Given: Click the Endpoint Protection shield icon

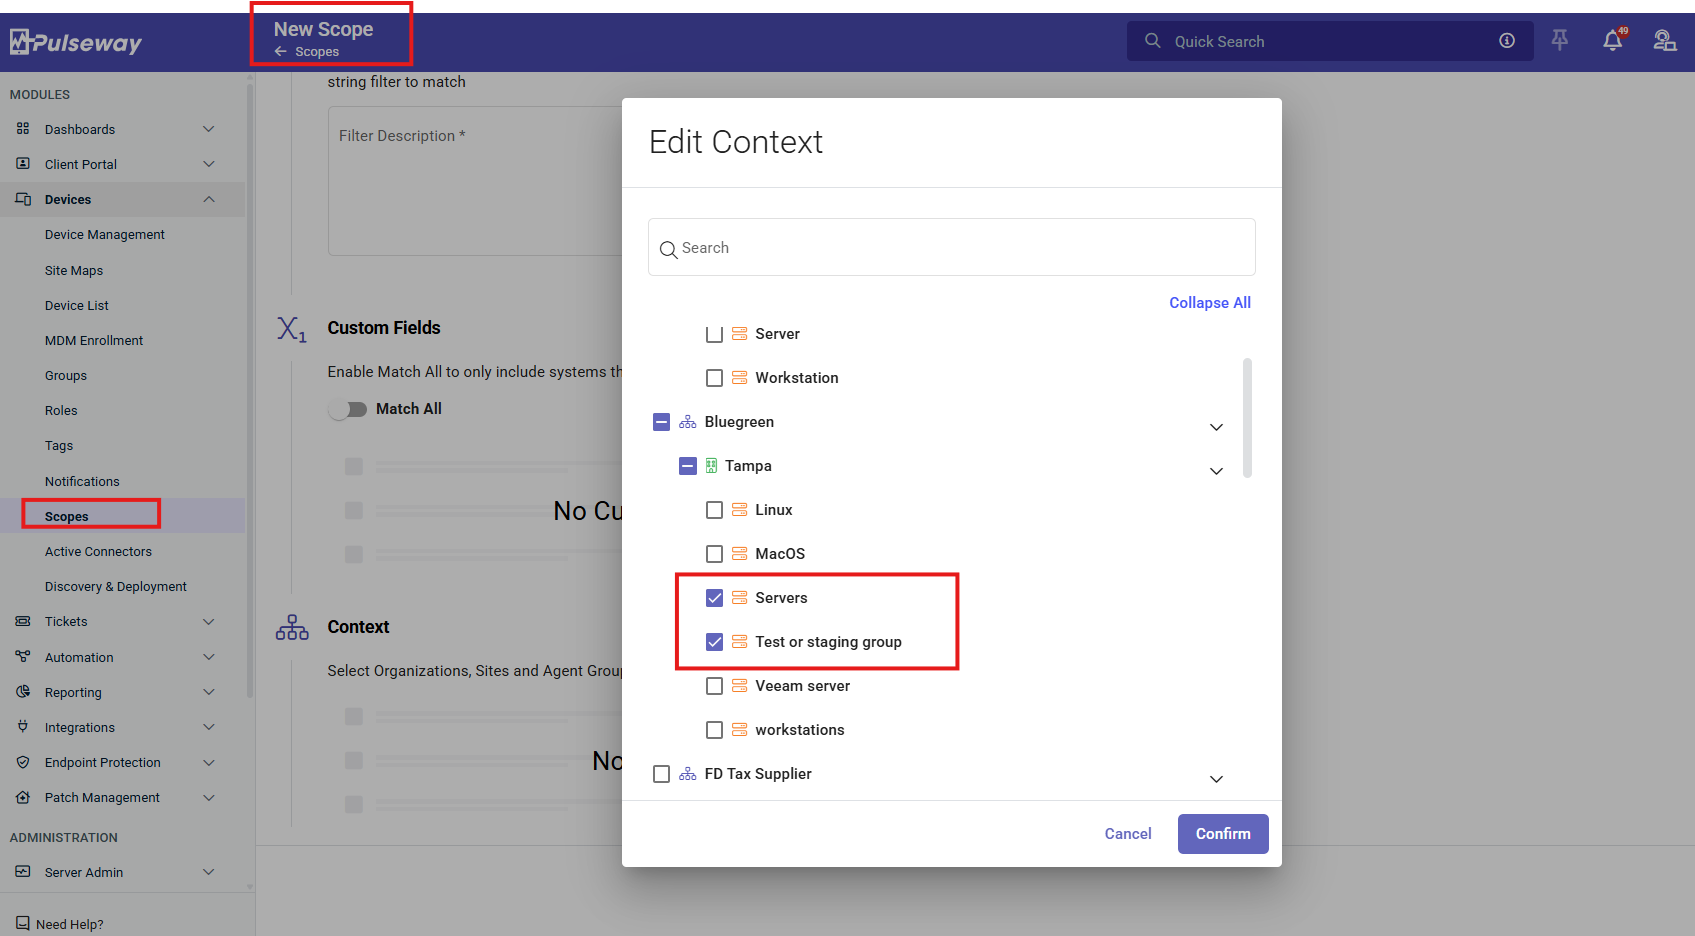Looking at the screenshot, I should tap(23, 762).
